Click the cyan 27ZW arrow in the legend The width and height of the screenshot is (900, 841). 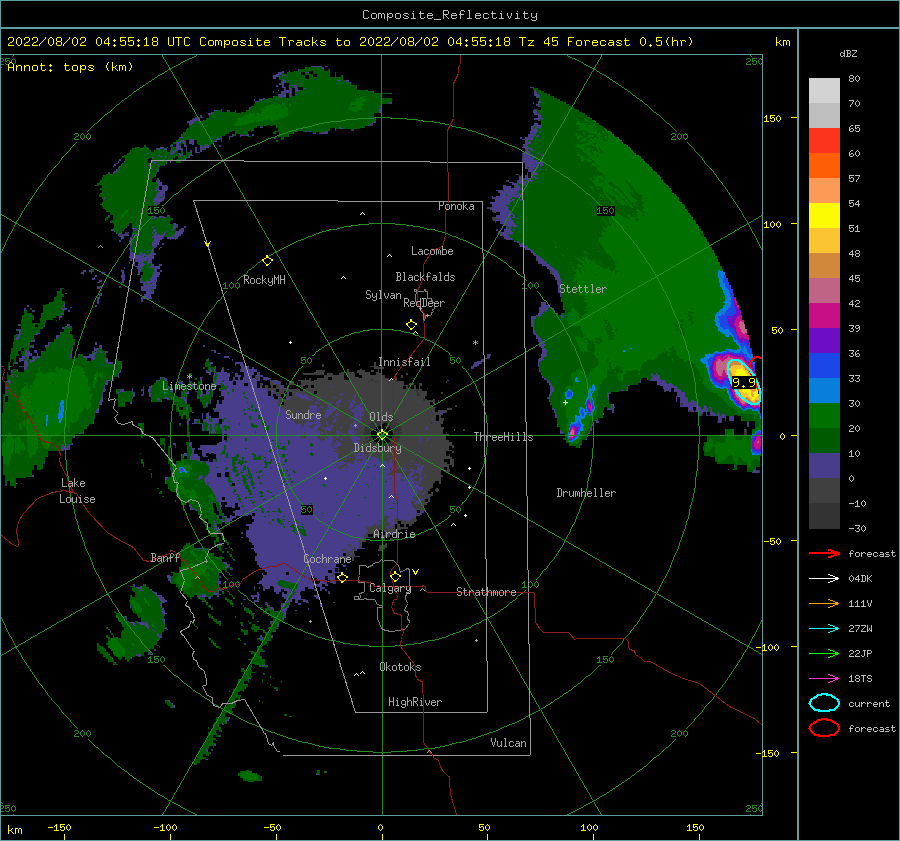pyautogui.click(x=824, y=629)
